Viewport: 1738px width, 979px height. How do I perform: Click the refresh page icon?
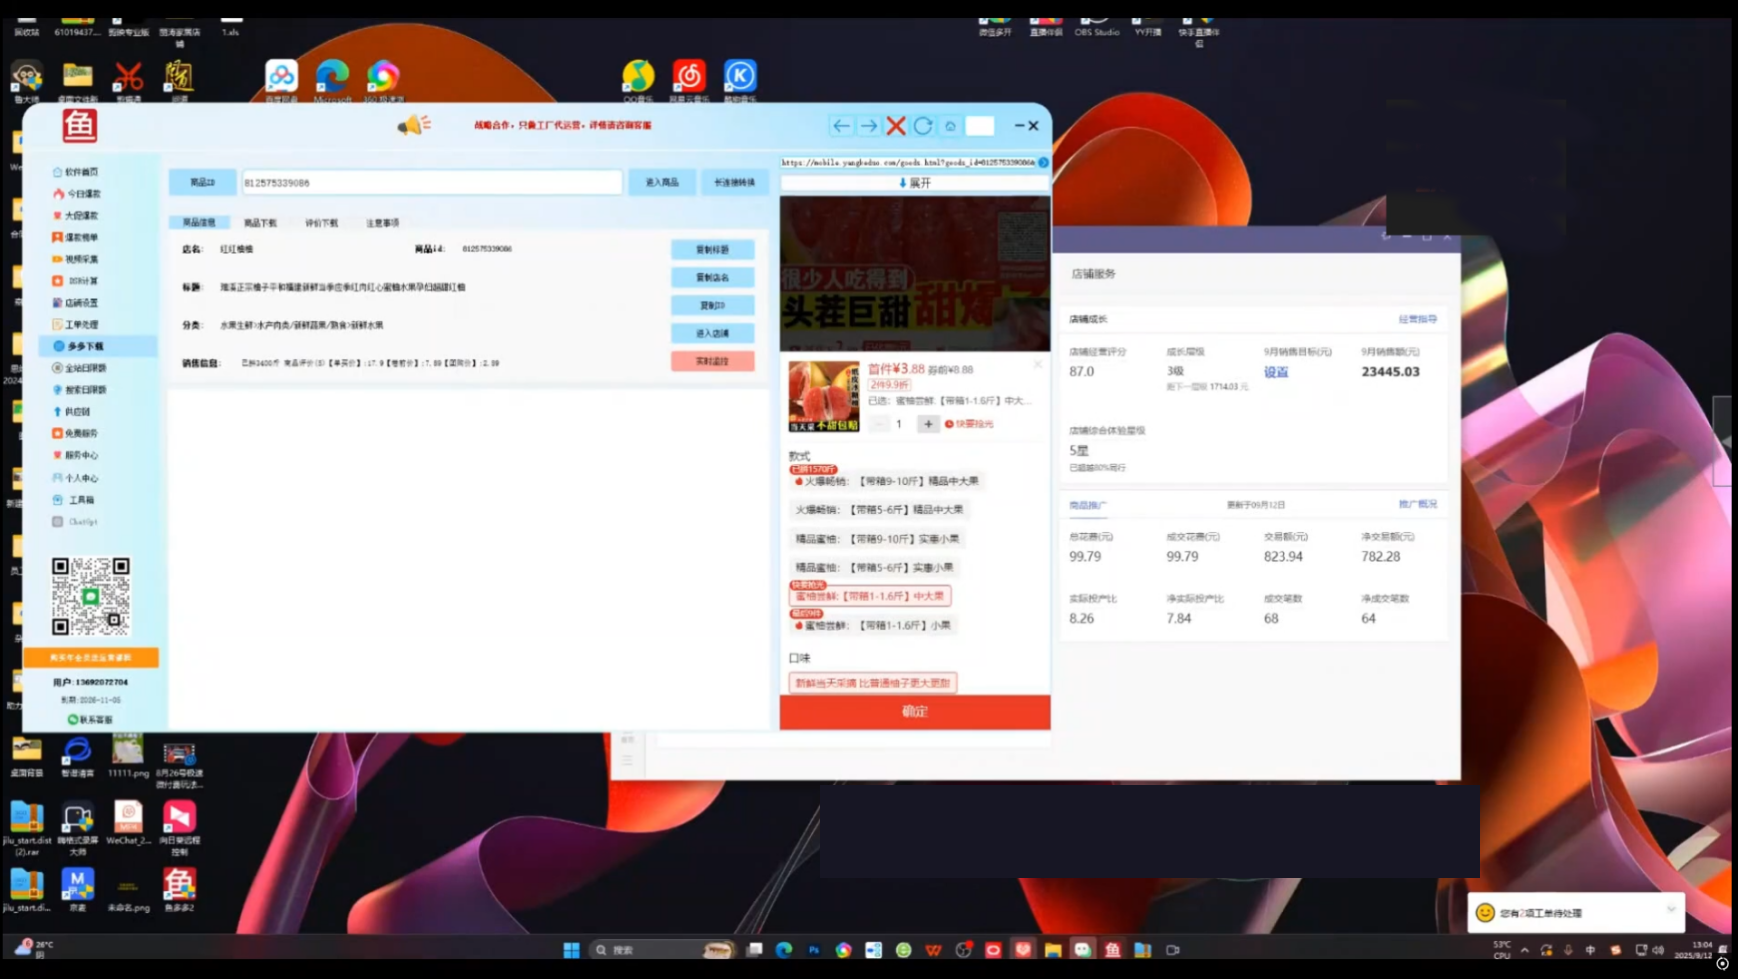pyautogui.click(x=922, y=126)
